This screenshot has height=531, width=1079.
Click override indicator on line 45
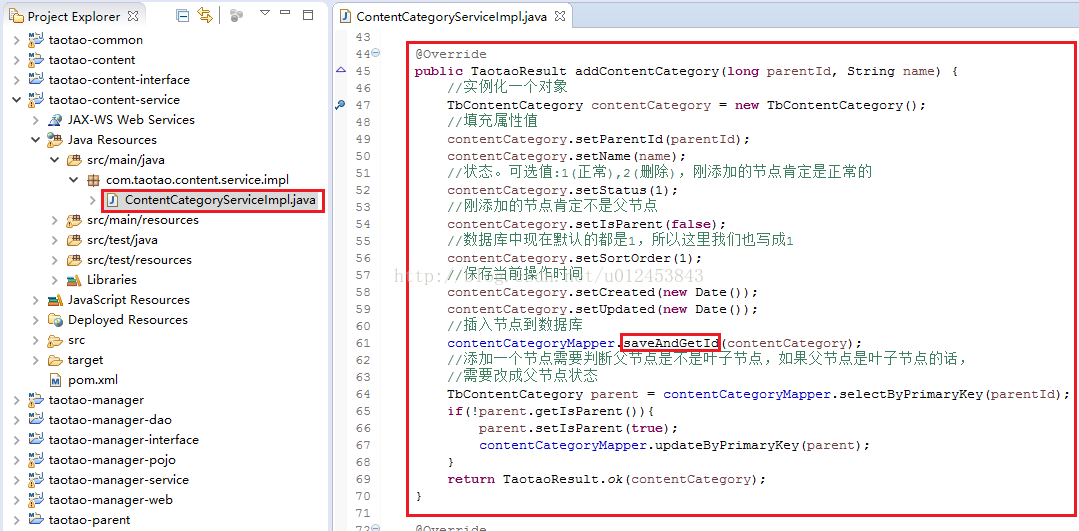(341, 70)
